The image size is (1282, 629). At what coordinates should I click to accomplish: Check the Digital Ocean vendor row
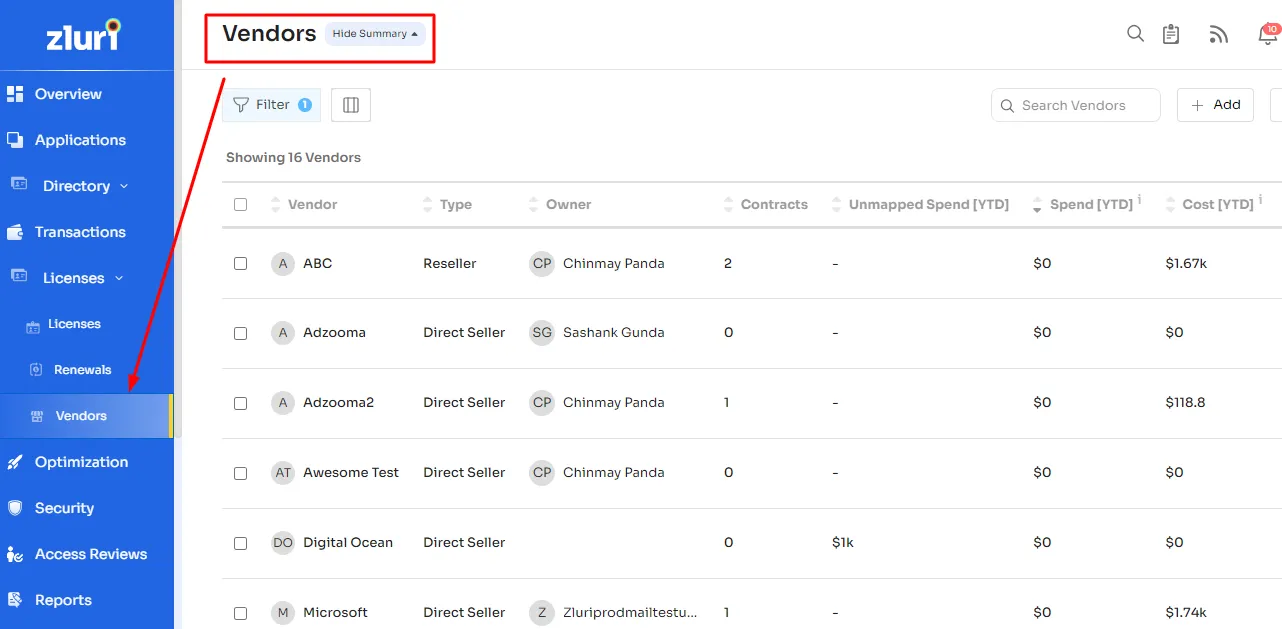tap(240, 543)
